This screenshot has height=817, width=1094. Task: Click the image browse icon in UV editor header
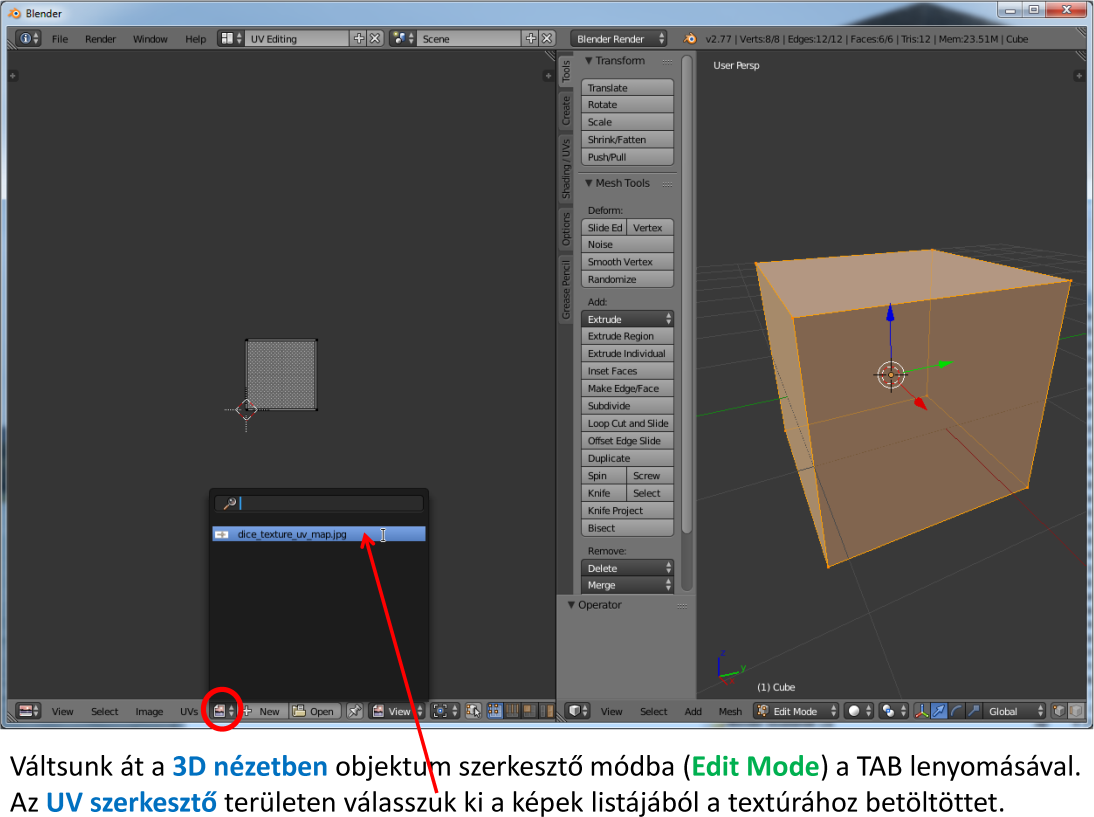(219, 711)
